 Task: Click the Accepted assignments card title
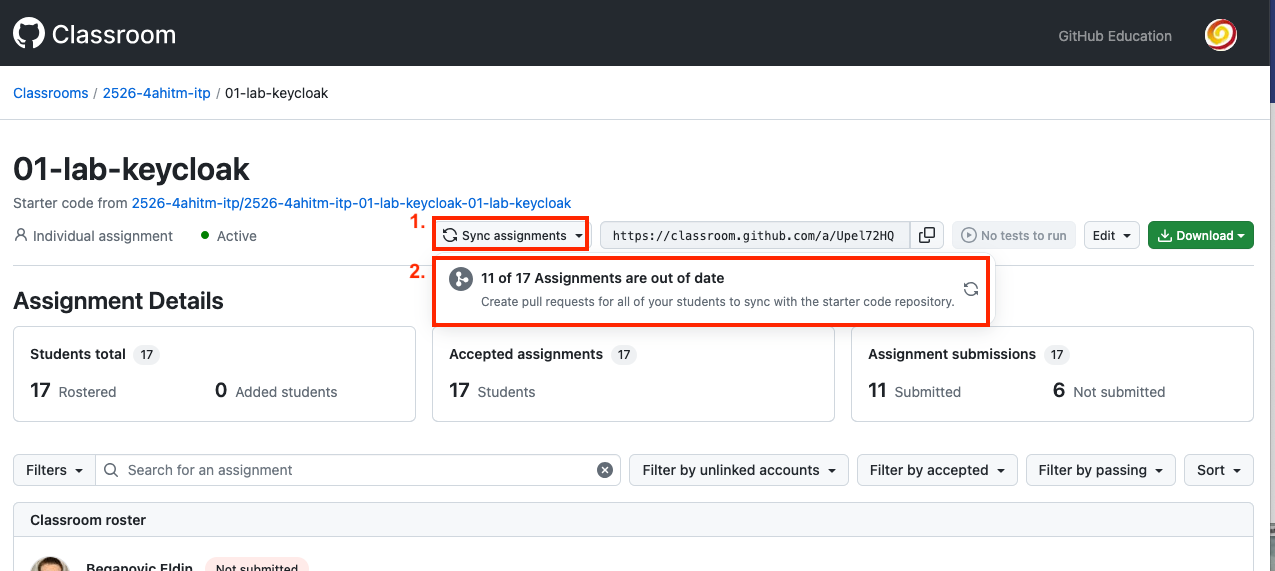(x=526, y=354)
